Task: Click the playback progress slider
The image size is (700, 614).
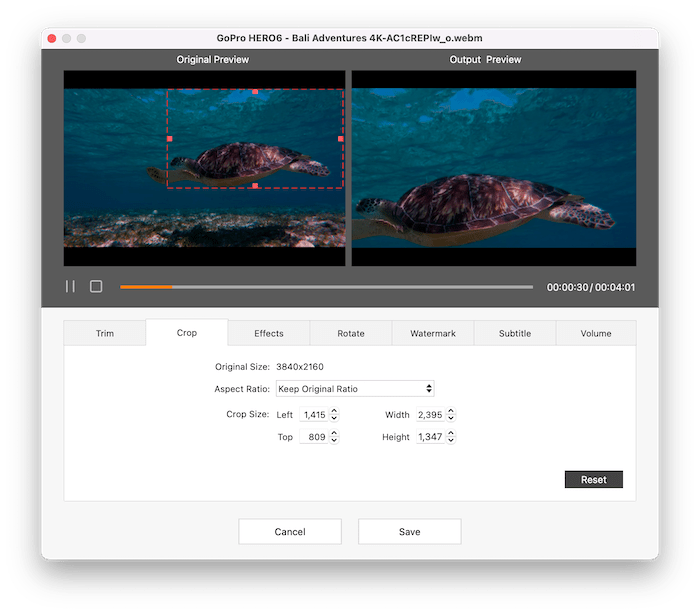Action: 326,287
